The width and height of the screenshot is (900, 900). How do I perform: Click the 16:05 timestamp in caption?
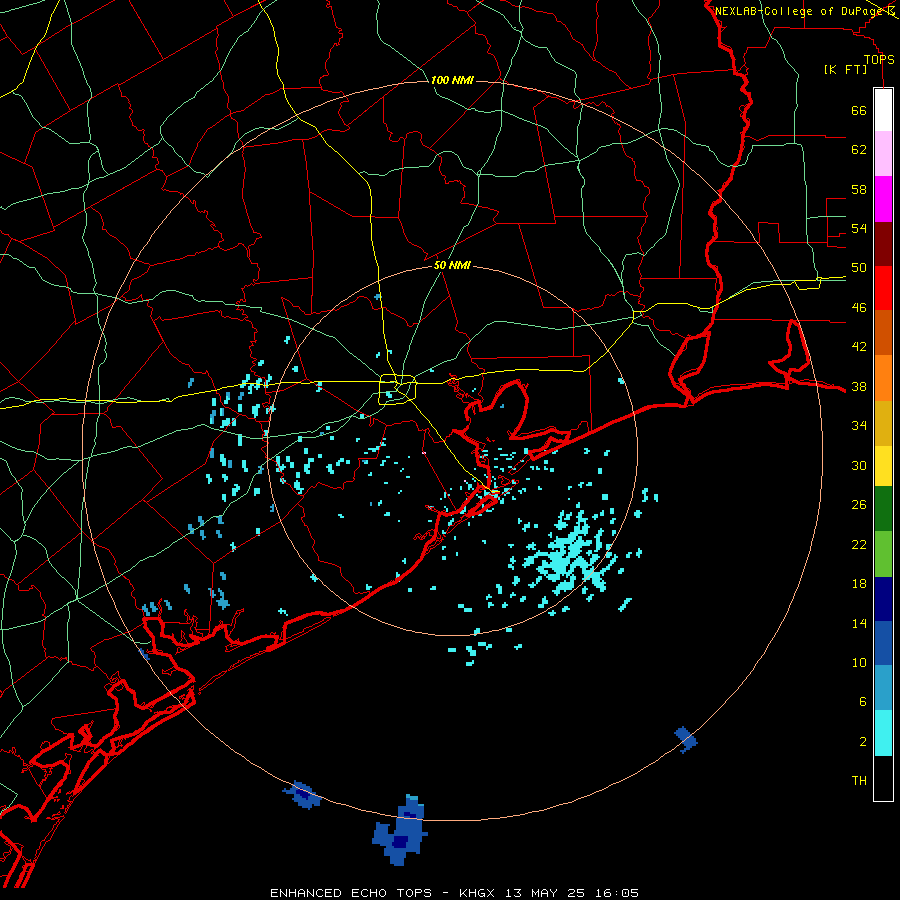(x=617, y=893)
